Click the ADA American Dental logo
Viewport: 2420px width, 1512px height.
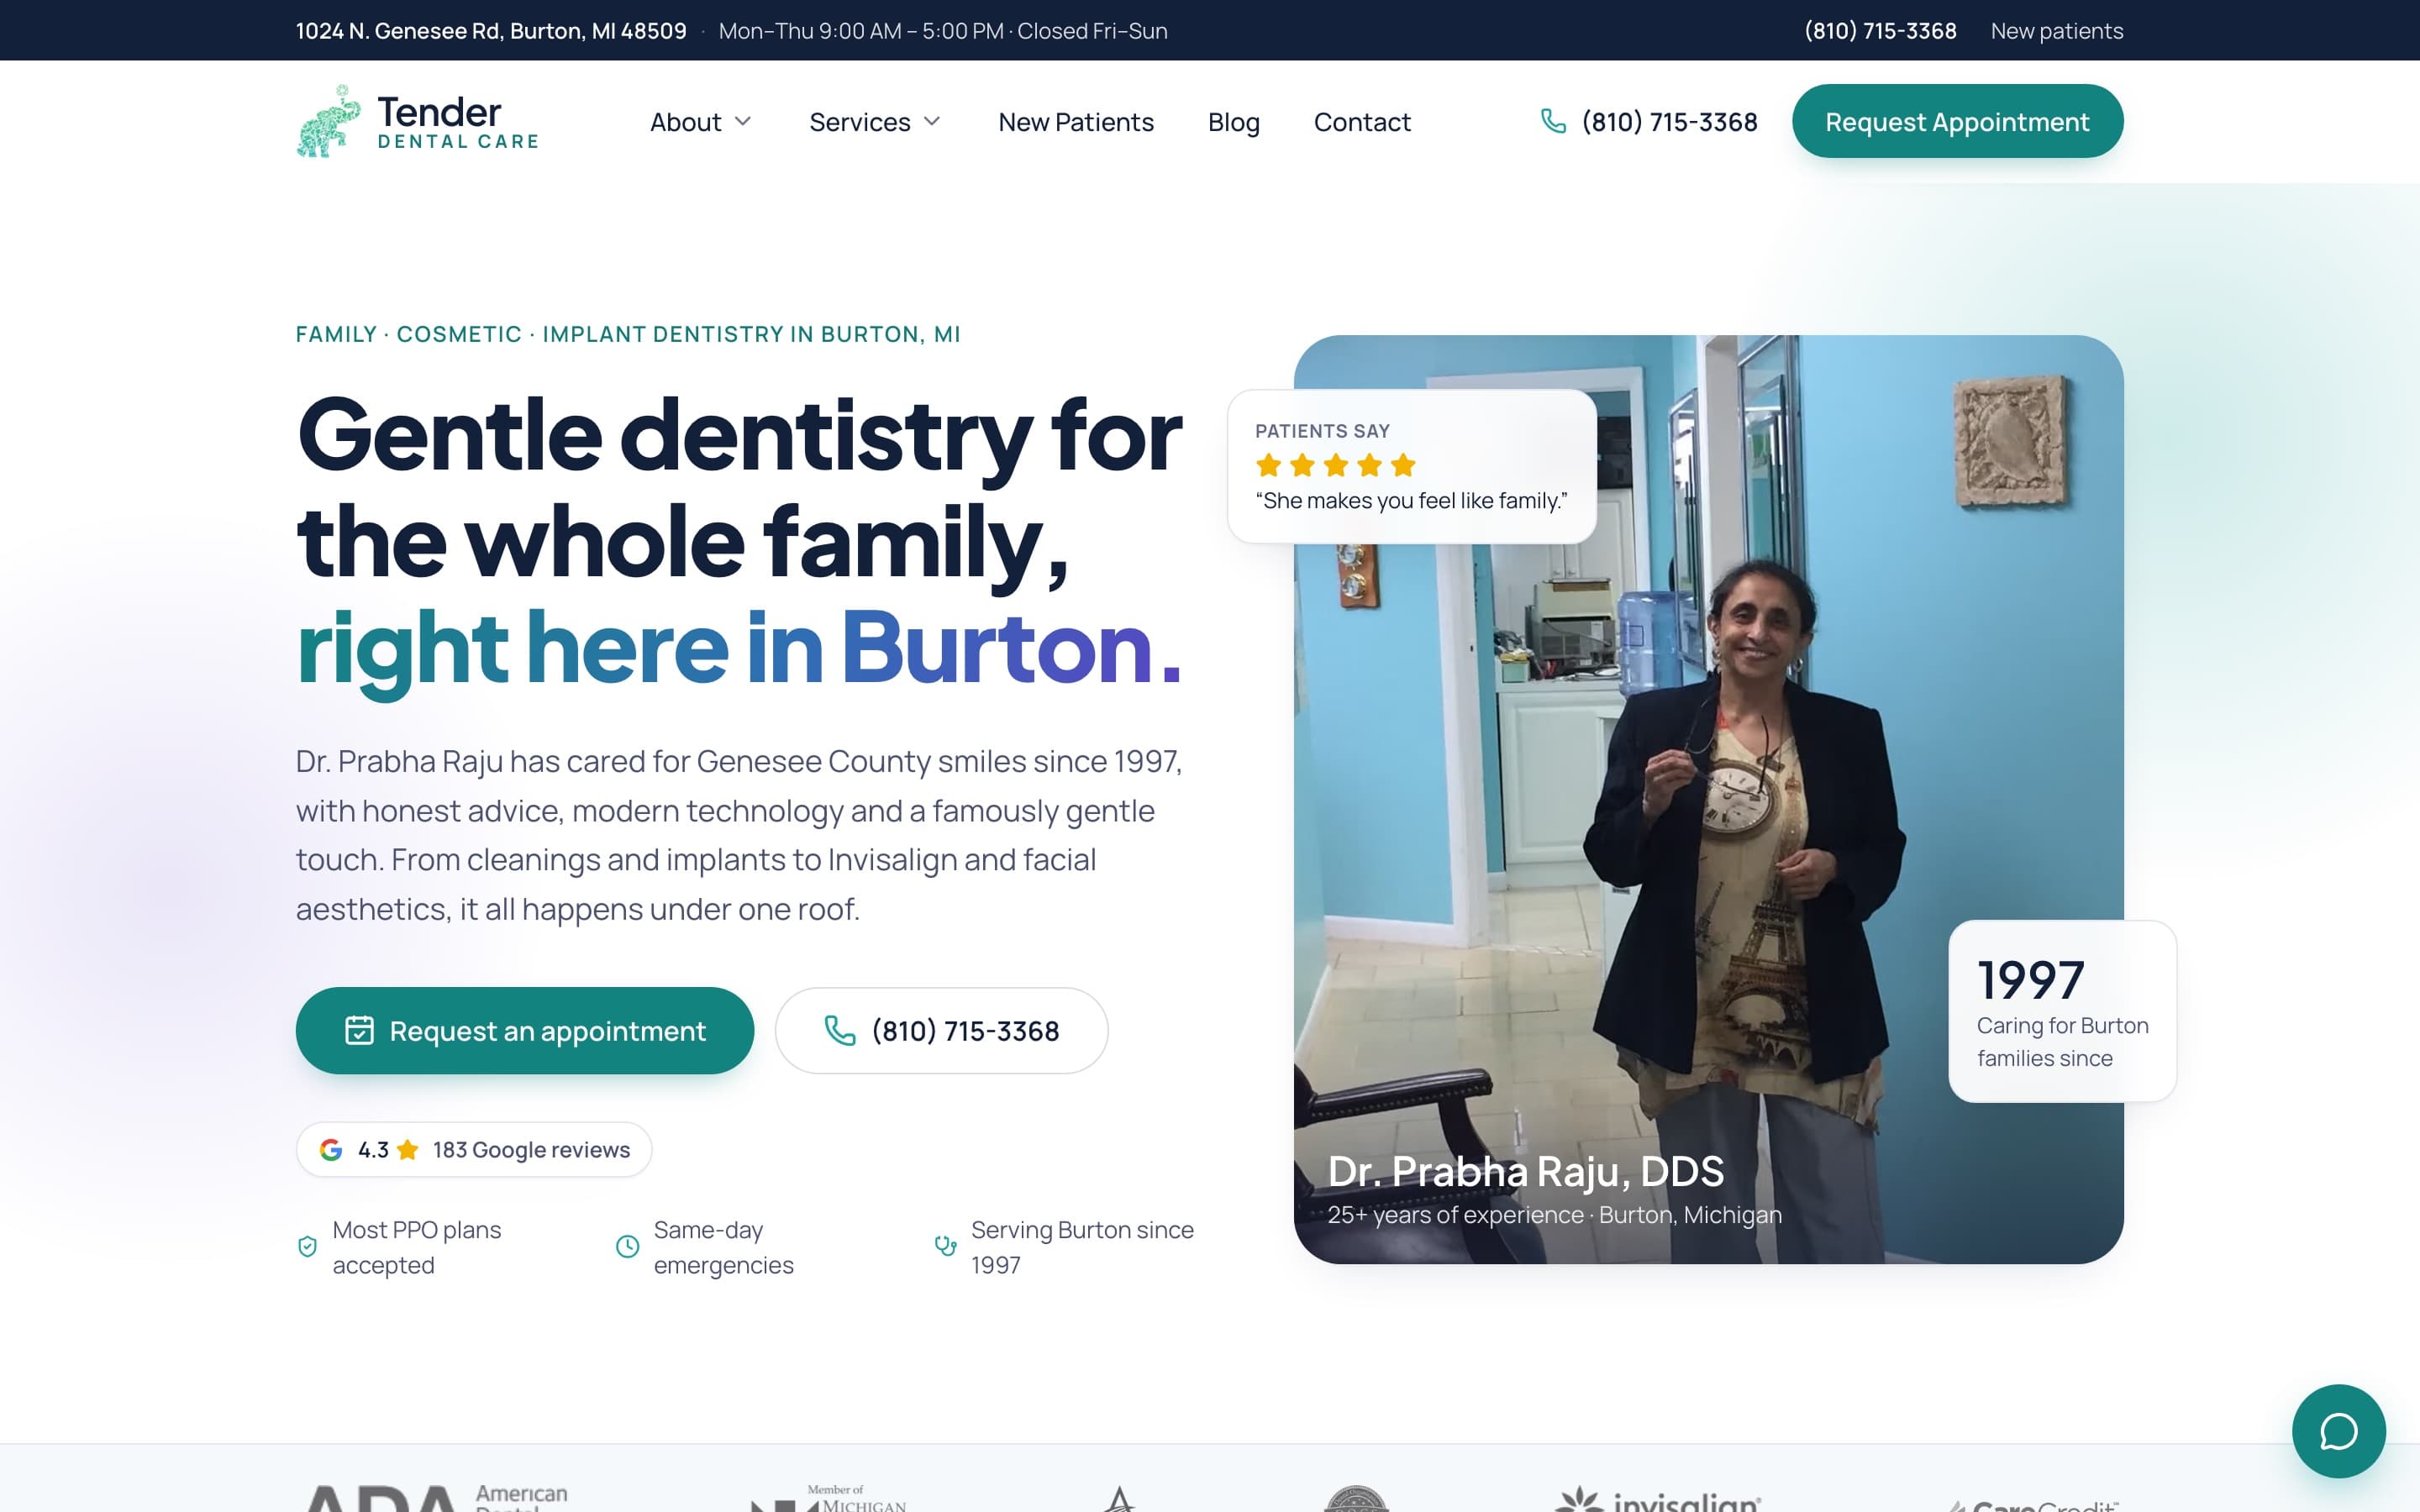[x=437, y=1497]
